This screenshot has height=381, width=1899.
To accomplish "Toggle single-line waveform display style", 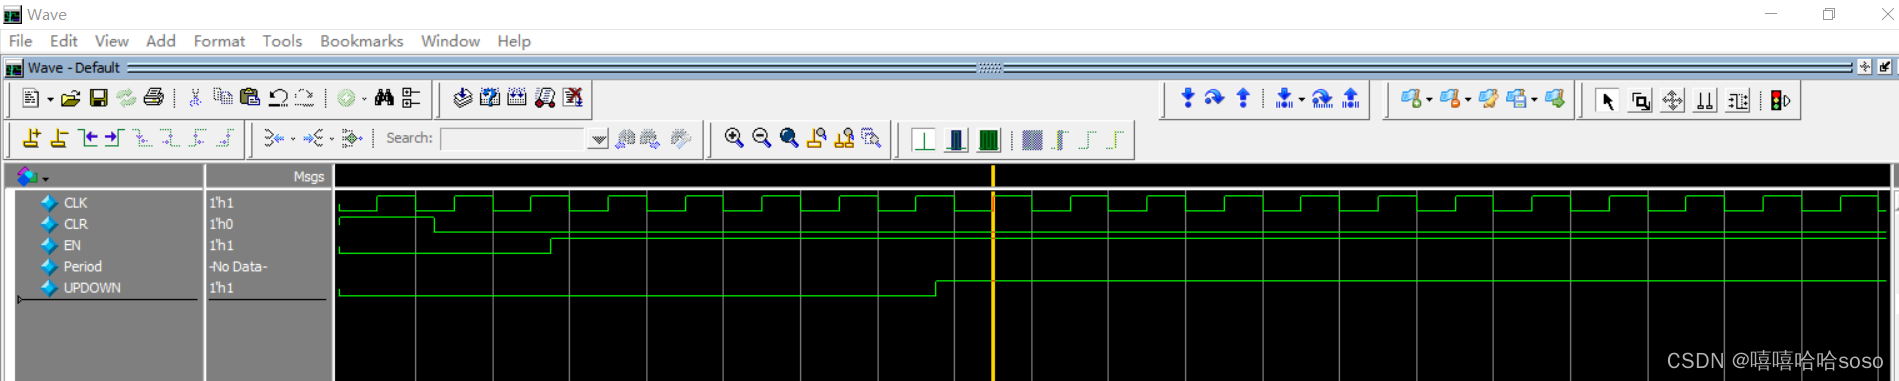I will click(x=924, y=140).
